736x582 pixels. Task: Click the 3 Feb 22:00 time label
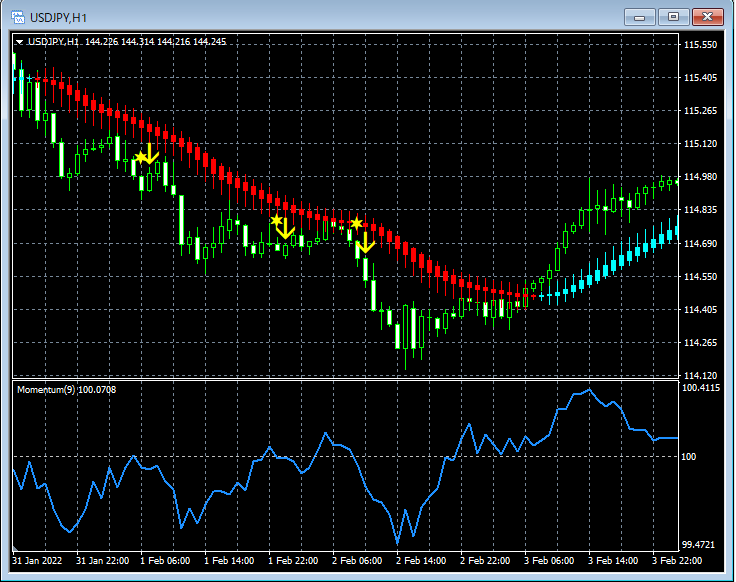point(677,561)
